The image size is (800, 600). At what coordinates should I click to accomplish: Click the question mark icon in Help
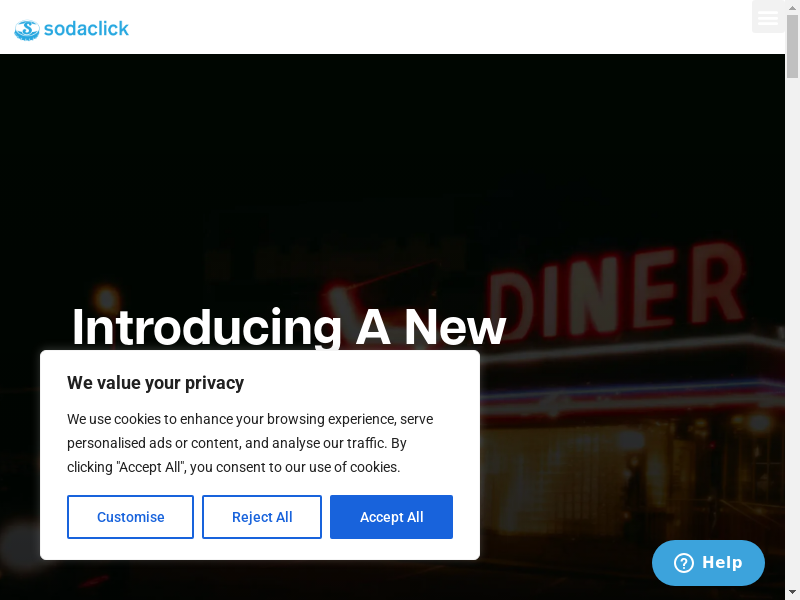point(684,563)
